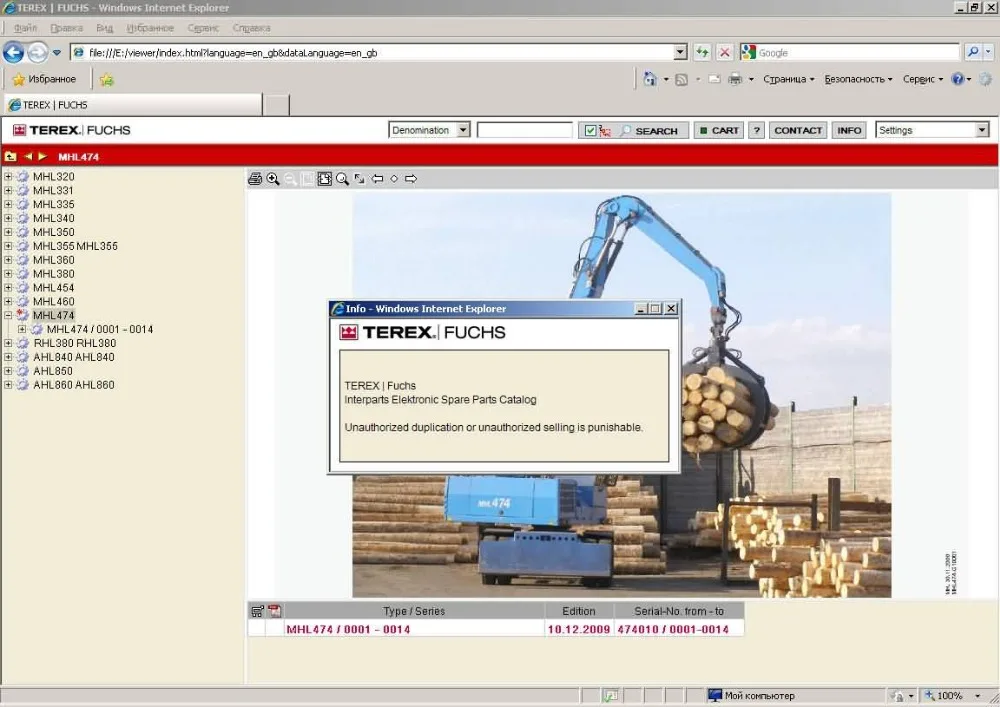Click the greyed-out zoom out magnifier
This screenshot has height=707, width=1000.
[290, 179]
